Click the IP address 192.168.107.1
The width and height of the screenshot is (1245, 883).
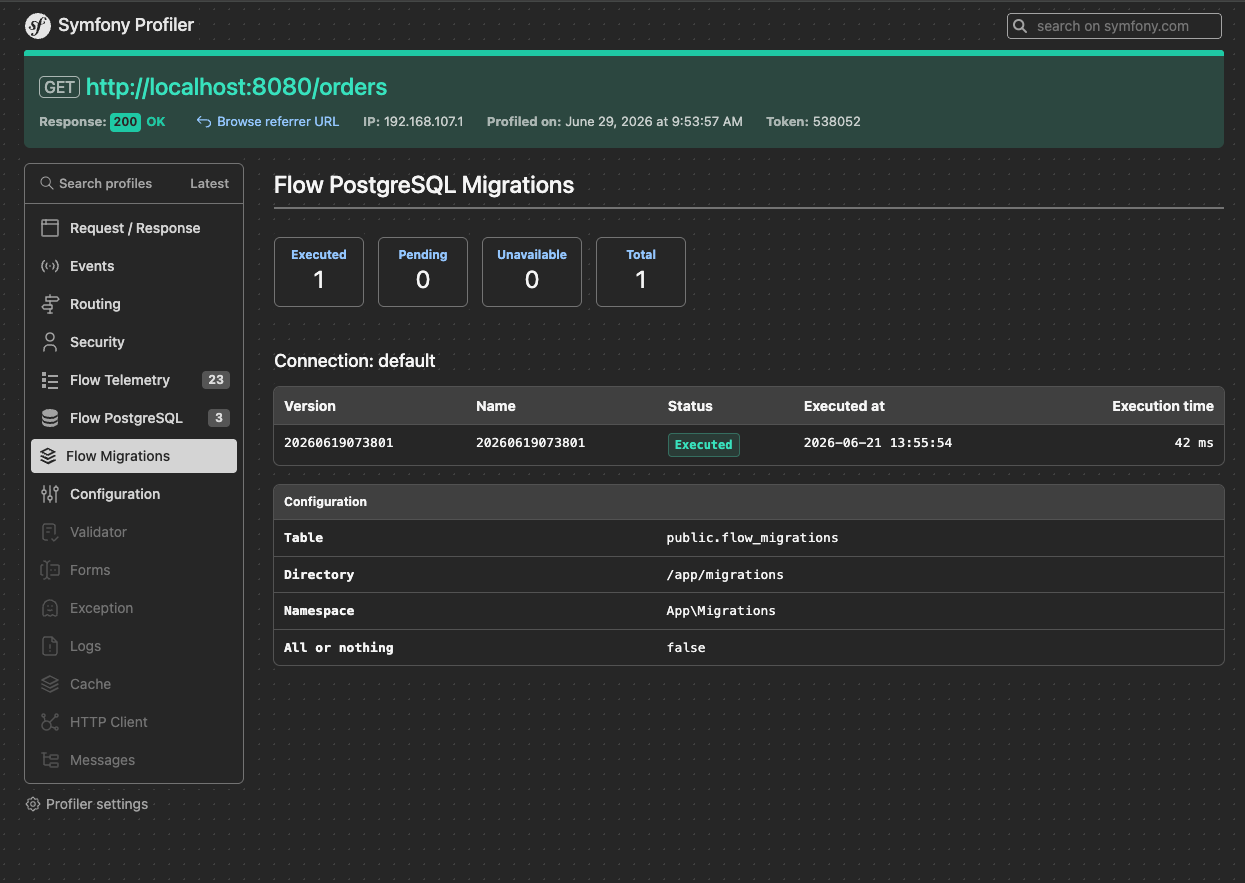423,122
